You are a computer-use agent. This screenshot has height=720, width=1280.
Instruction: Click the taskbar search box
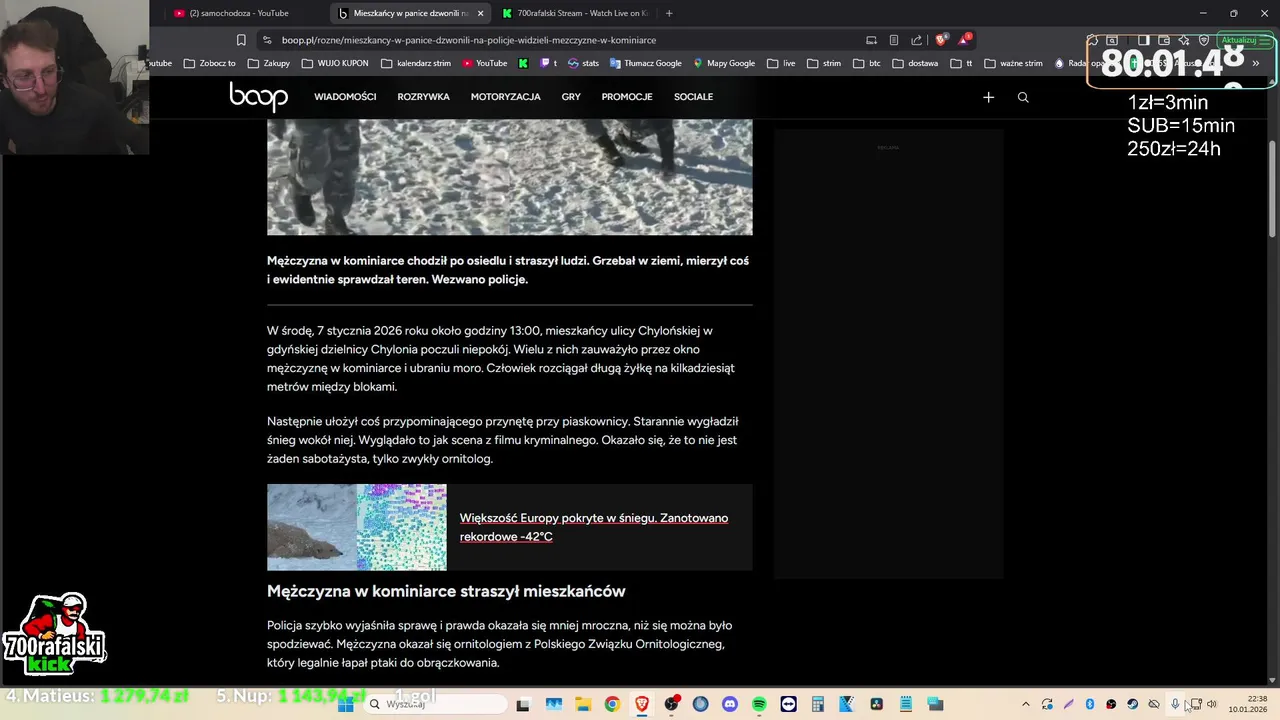pyautogui.click(x=435, y=704)
